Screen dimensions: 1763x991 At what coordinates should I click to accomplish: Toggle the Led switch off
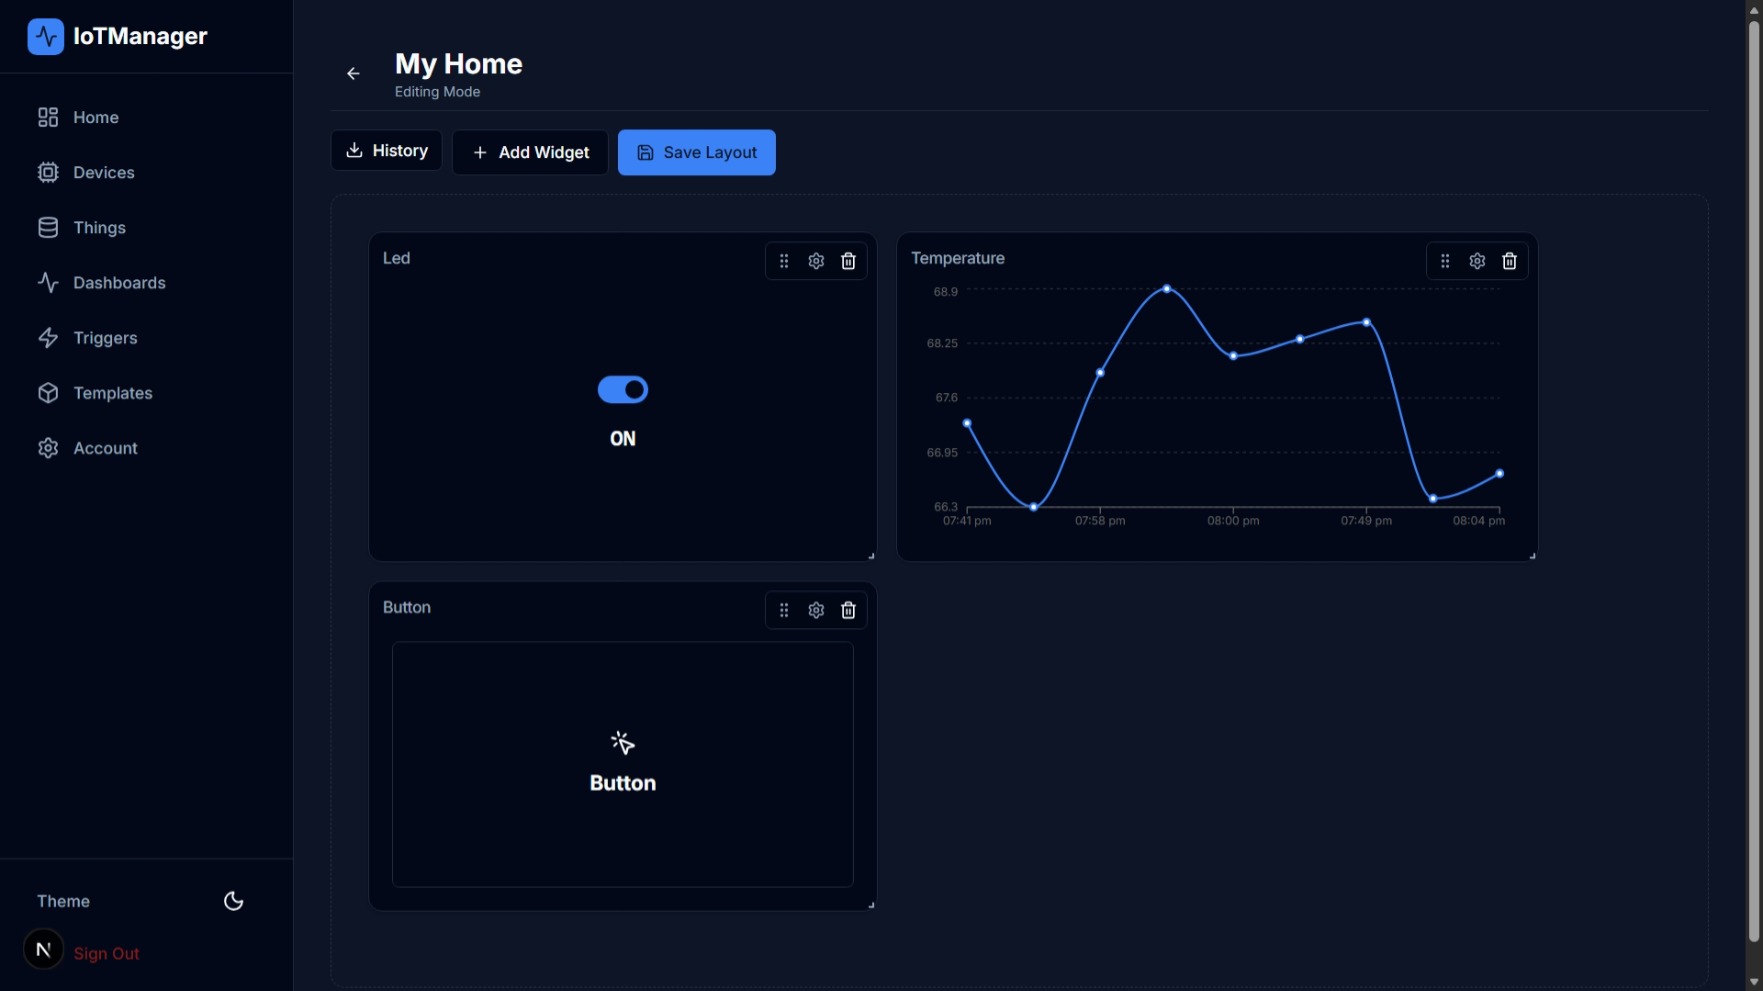click(x=622, y=389)
